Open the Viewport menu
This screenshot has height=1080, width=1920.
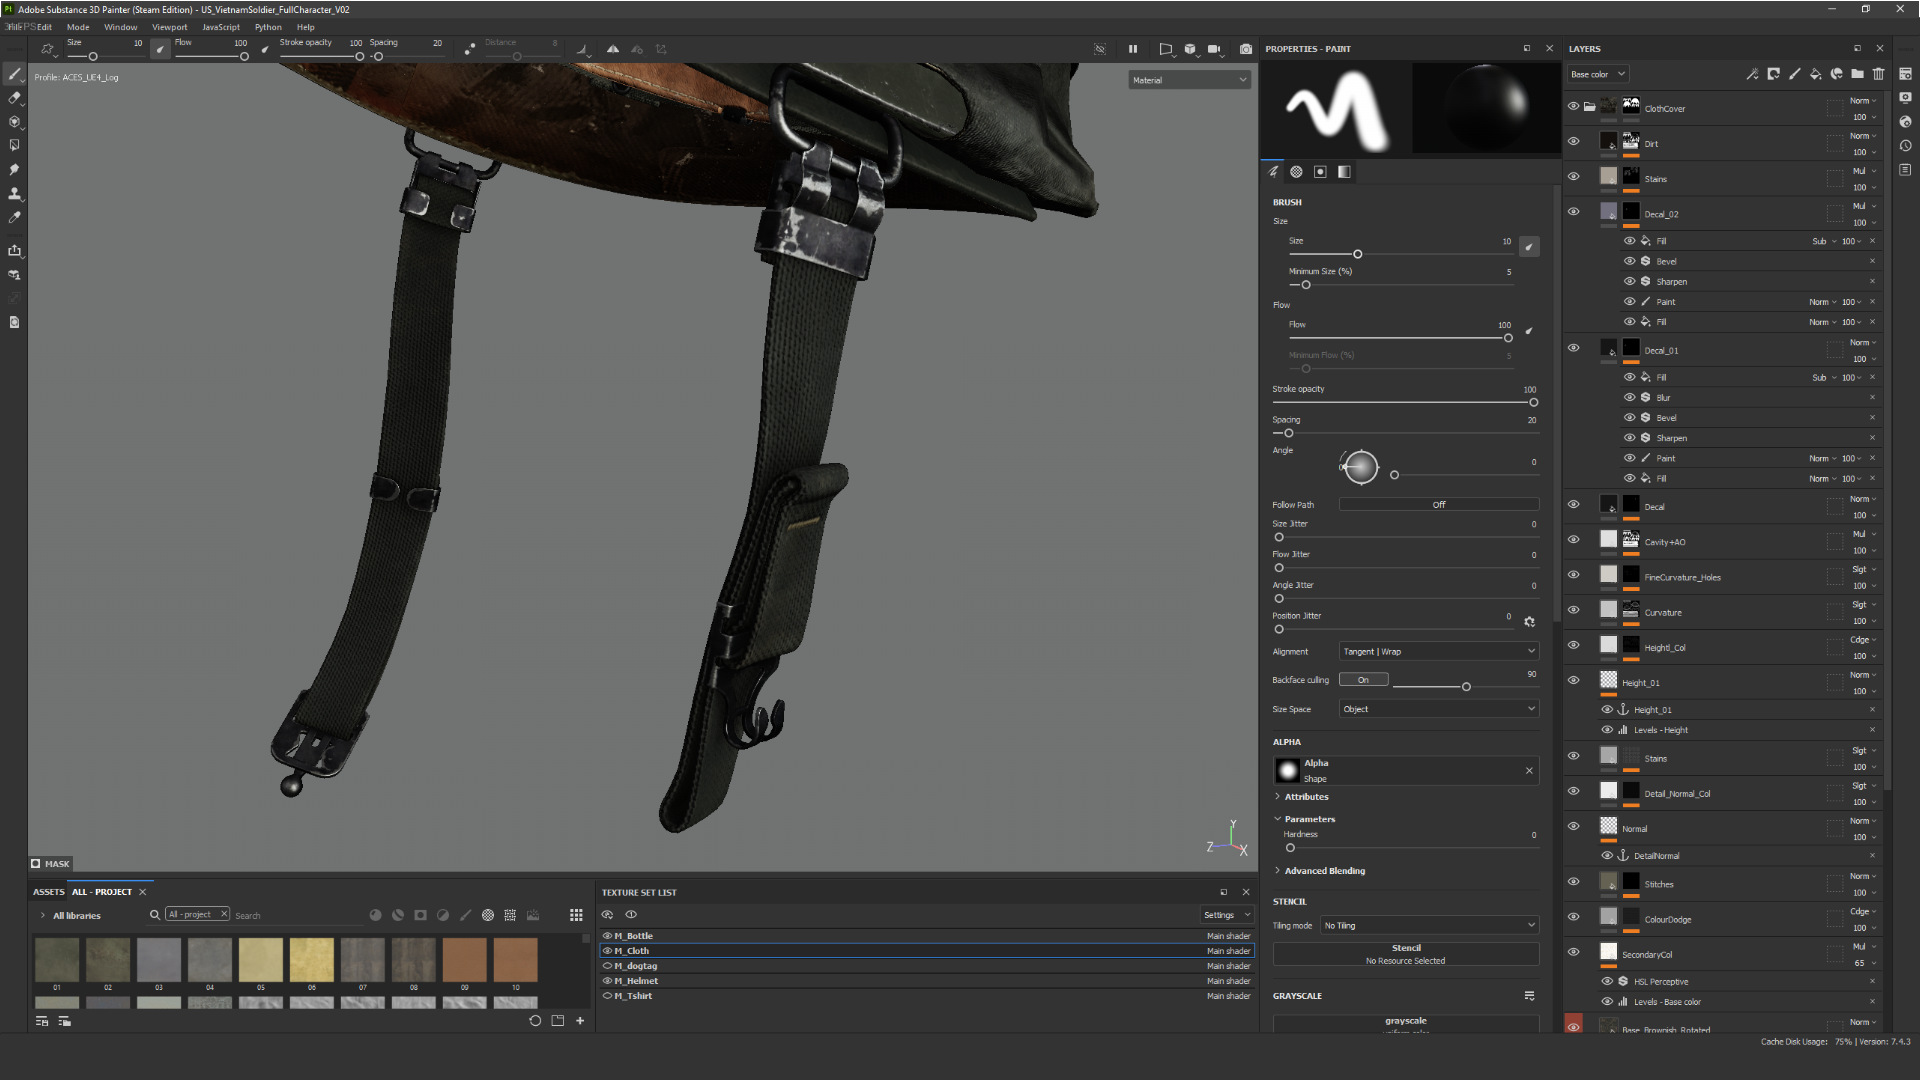click(169, 27)
